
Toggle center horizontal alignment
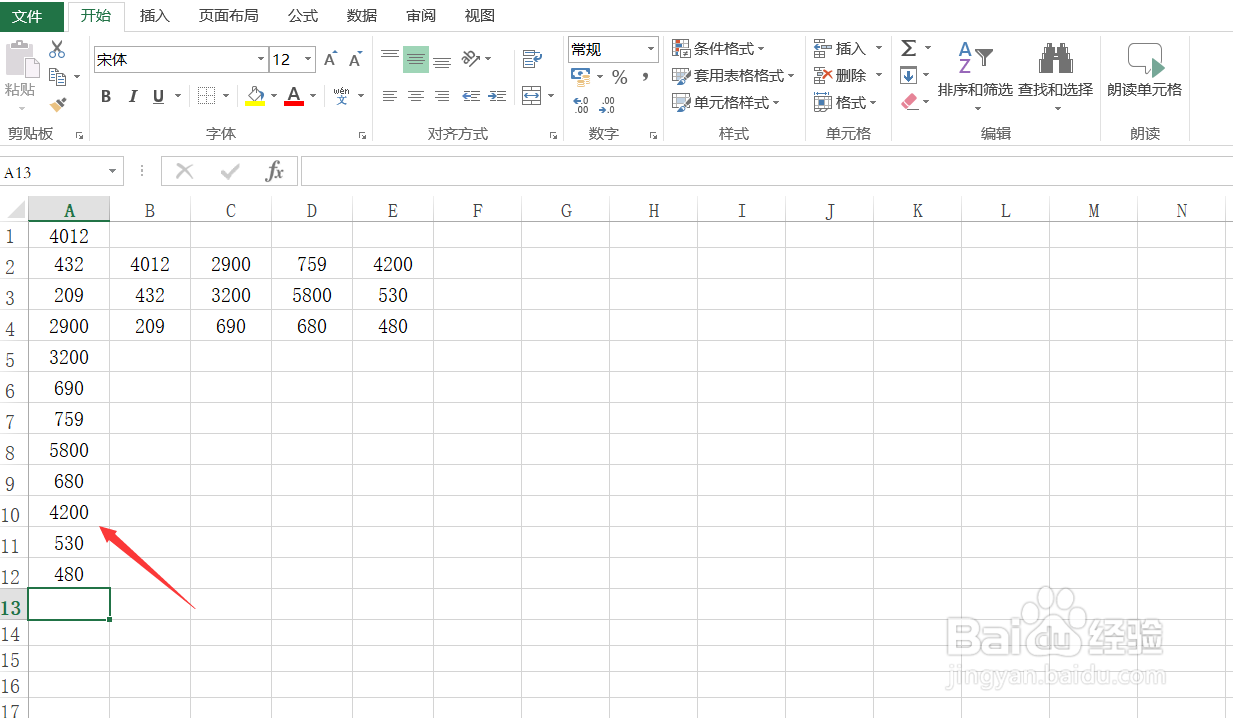416,96
